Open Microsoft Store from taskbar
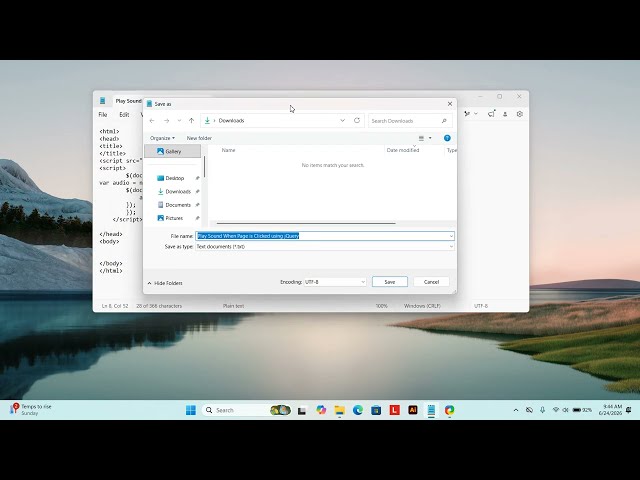The height and width of the screenshot is (480, 640). coord(376,410)
